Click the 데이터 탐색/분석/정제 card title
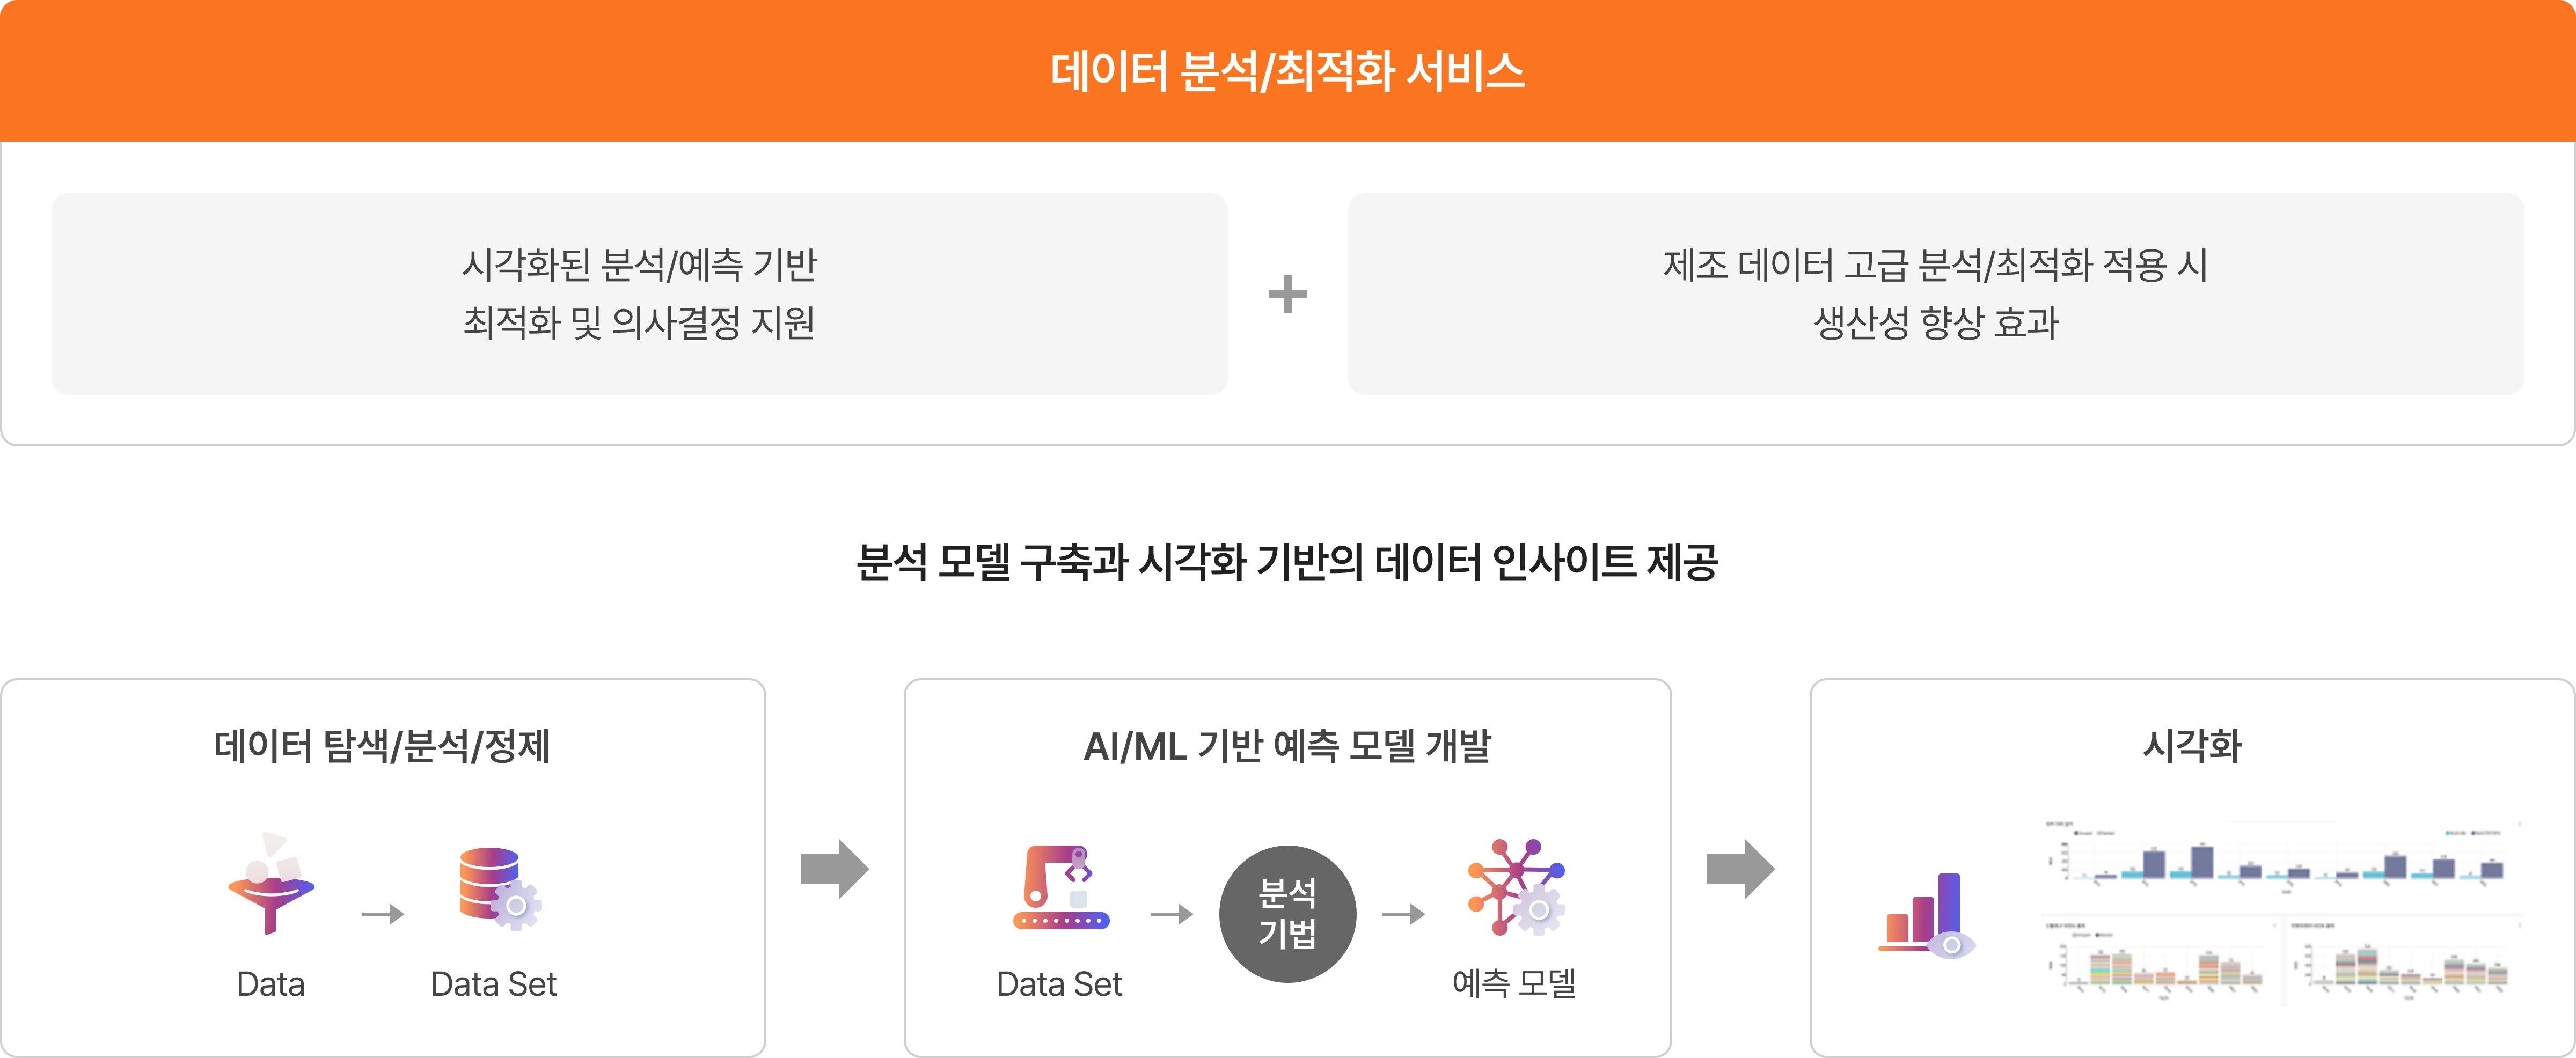 (x=382, y=746)
